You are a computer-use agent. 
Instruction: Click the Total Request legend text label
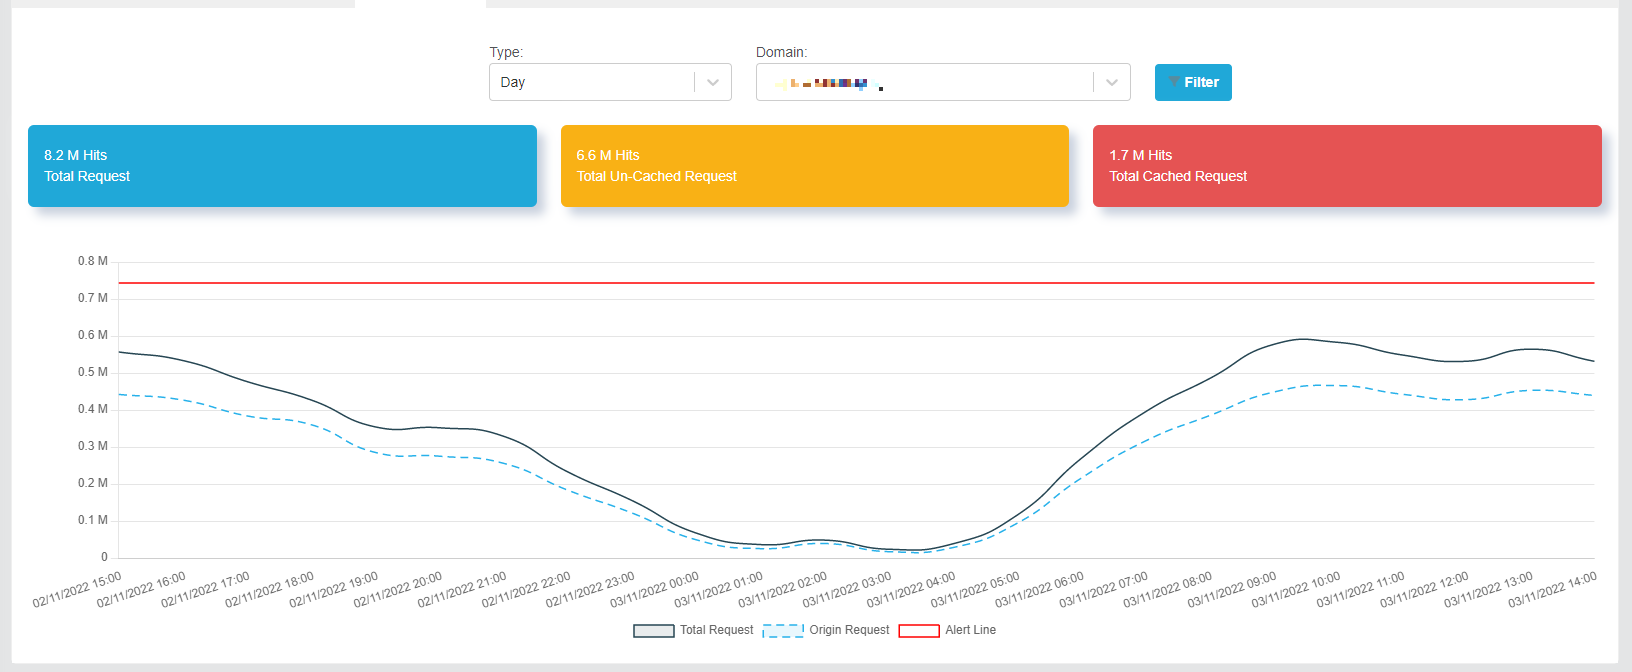[717, 630]
